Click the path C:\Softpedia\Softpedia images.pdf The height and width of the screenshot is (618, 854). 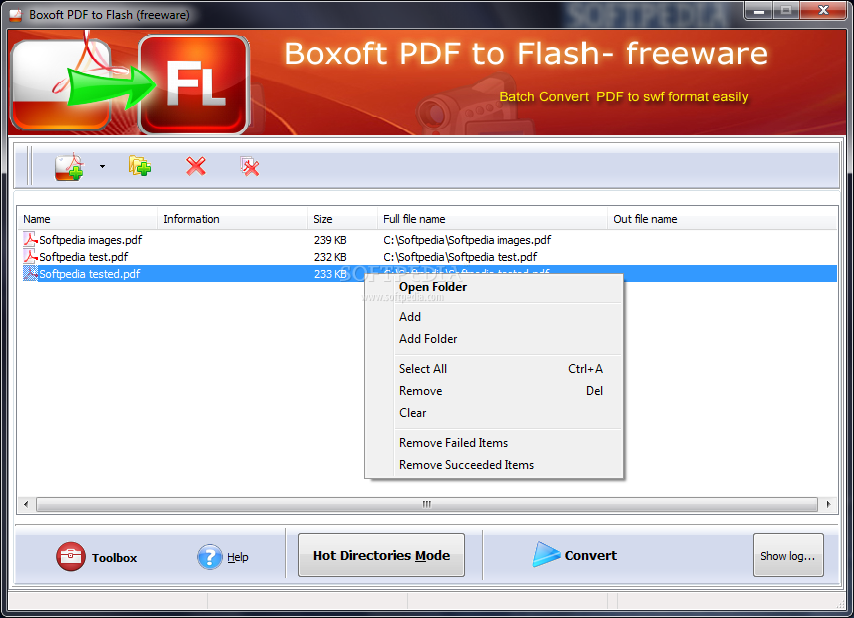[x=467, y=240]
